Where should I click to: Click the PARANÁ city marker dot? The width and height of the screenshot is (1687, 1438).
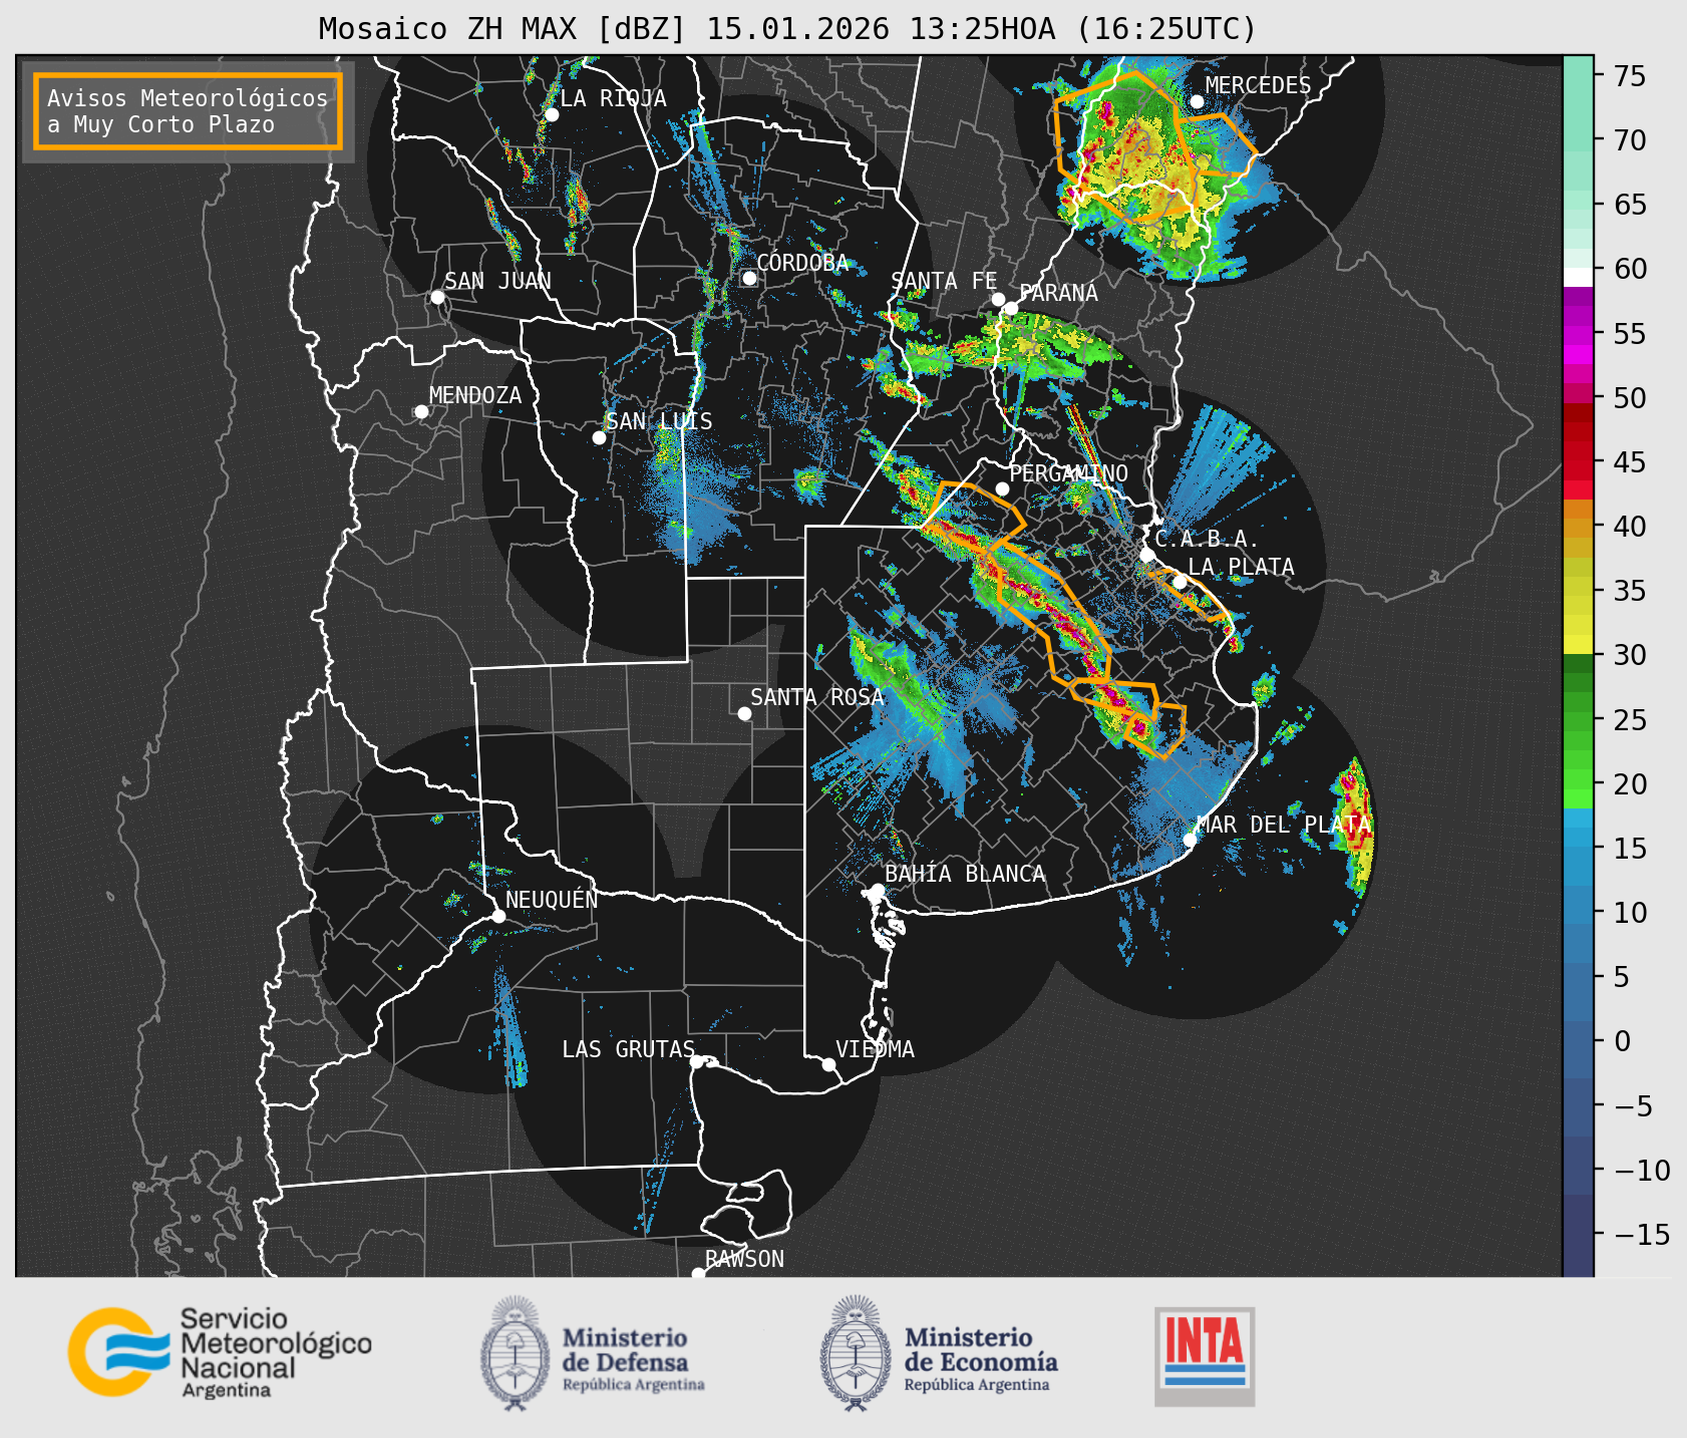coord(1011,308)
